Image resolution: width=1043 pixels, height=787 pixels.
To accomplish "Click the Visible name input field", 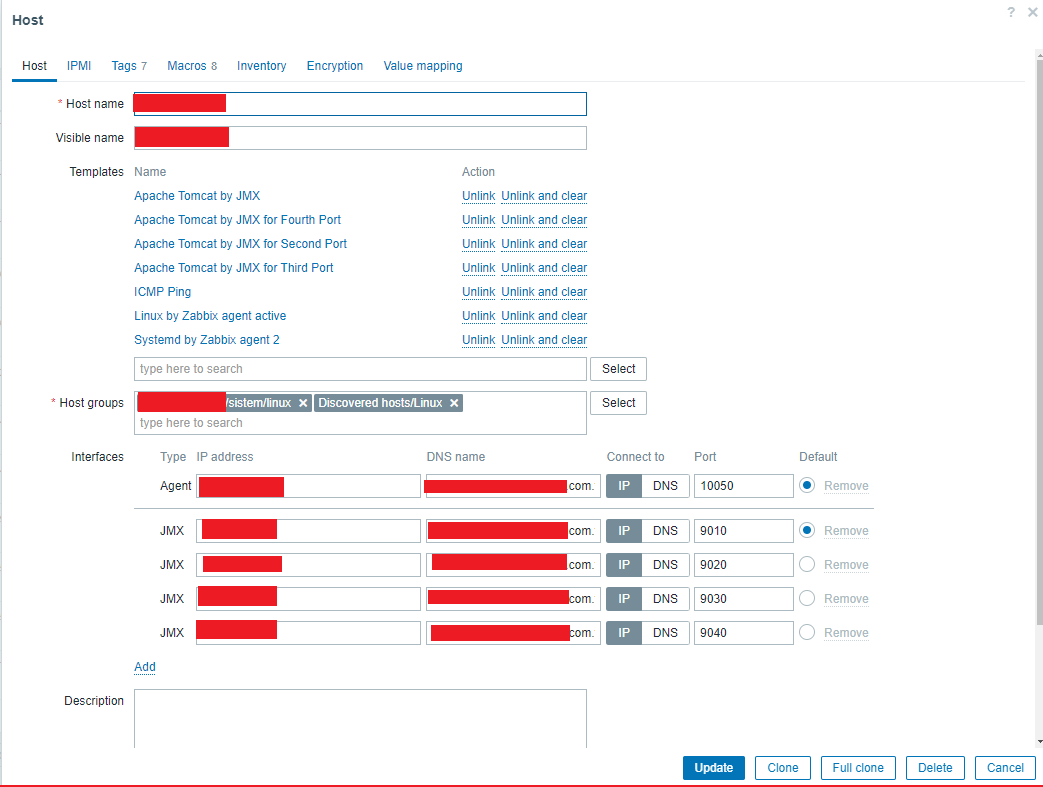I will pos(360,138).
